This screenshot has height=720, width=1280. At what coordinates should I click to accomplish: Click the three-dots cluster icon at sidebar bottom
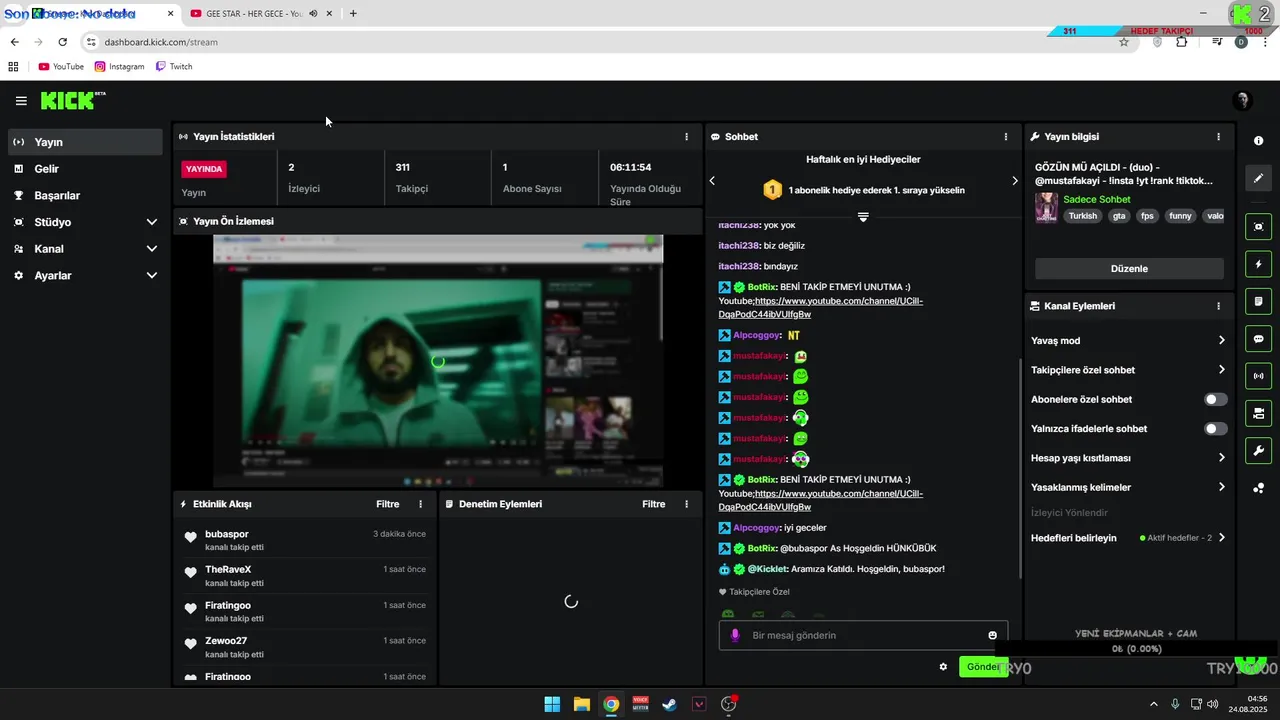(1258, 488)
